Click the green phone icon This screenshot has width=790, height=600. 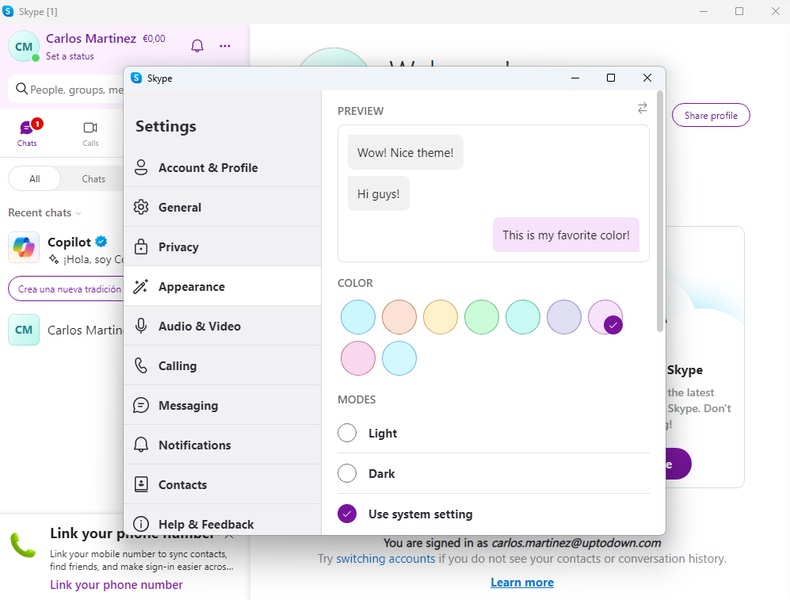pos(23,545)
